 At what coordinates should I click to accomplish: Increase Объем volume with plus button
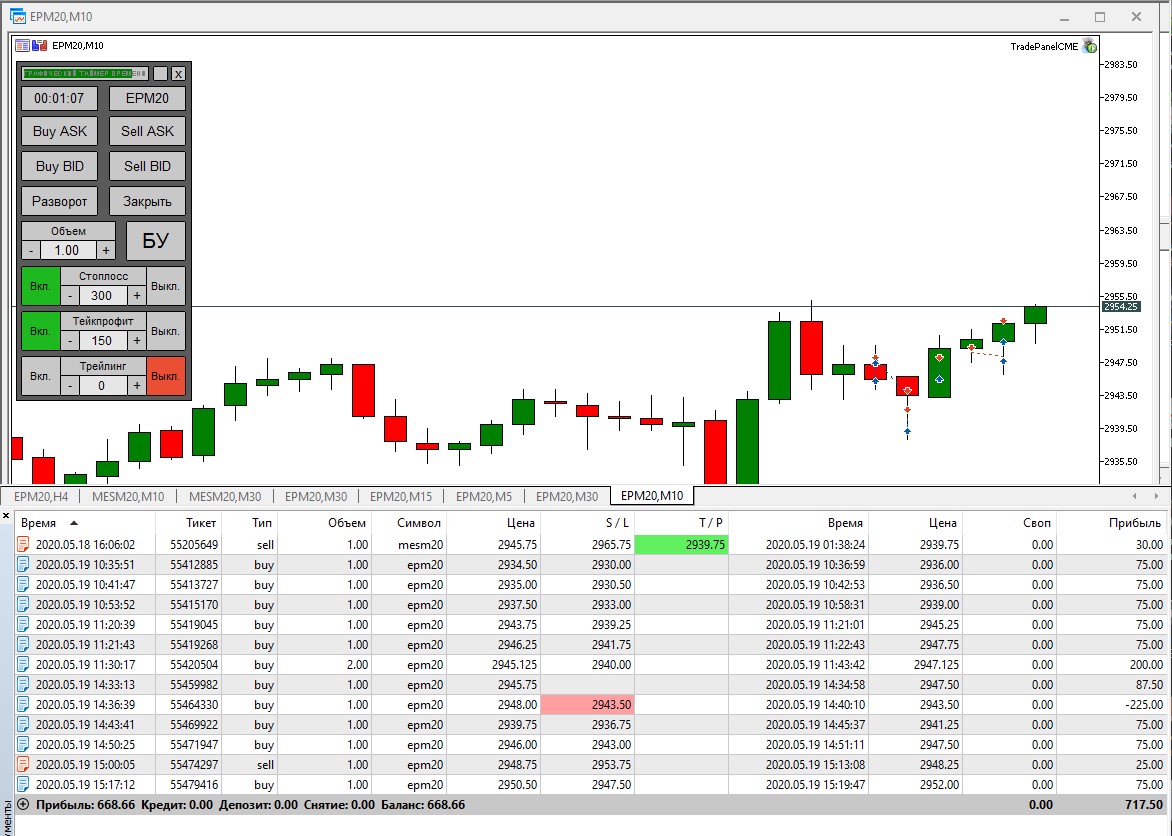tap(105, 251)
